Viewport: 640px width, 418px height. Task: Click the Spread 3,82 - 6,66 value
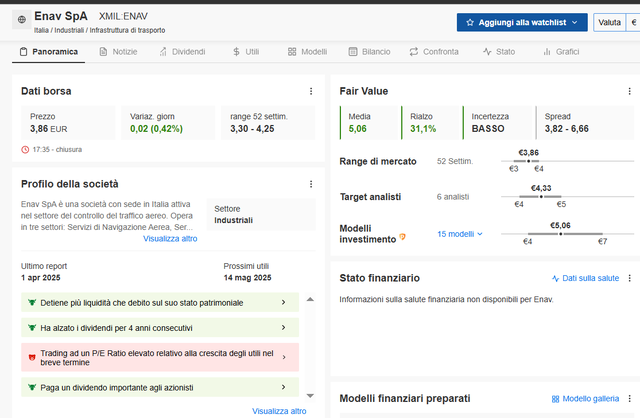click(x=567, y=129)
